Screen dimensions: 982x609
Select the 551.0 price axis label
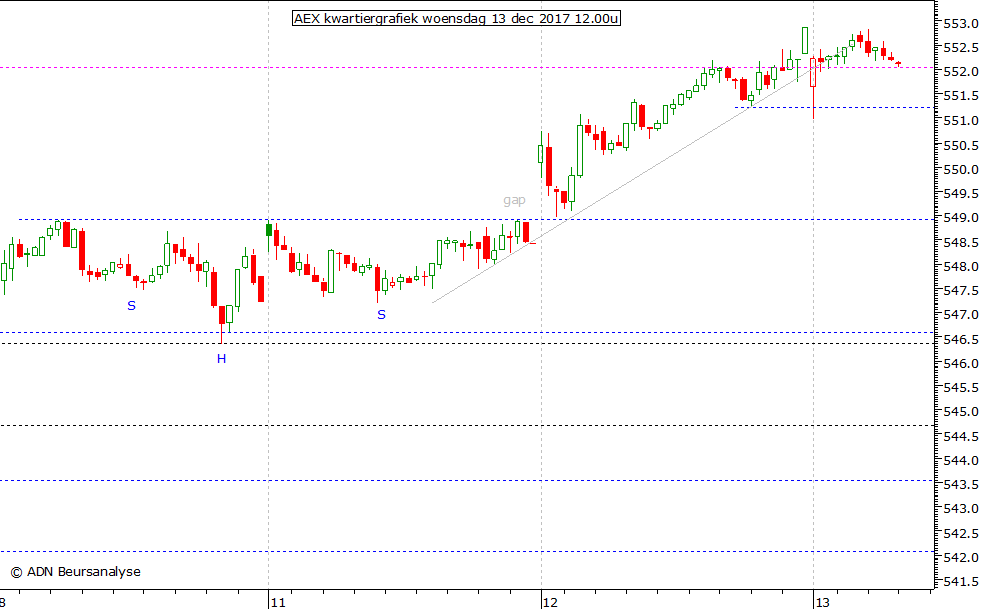(x=961, y=121)
